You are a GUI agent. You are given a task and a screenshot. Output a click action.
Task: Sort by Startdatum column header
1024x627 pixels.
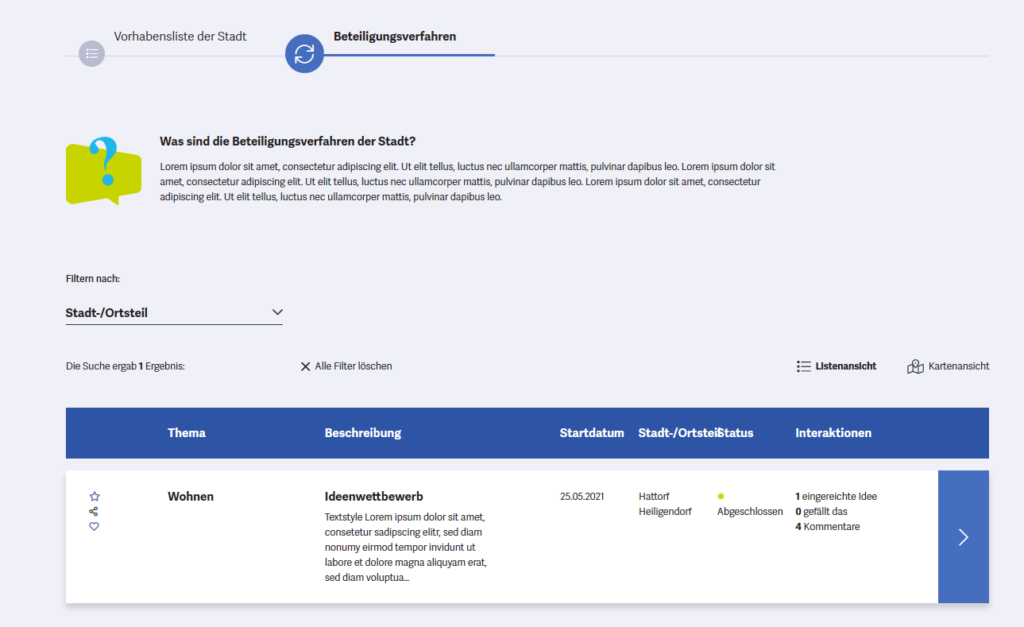(592, 433)
